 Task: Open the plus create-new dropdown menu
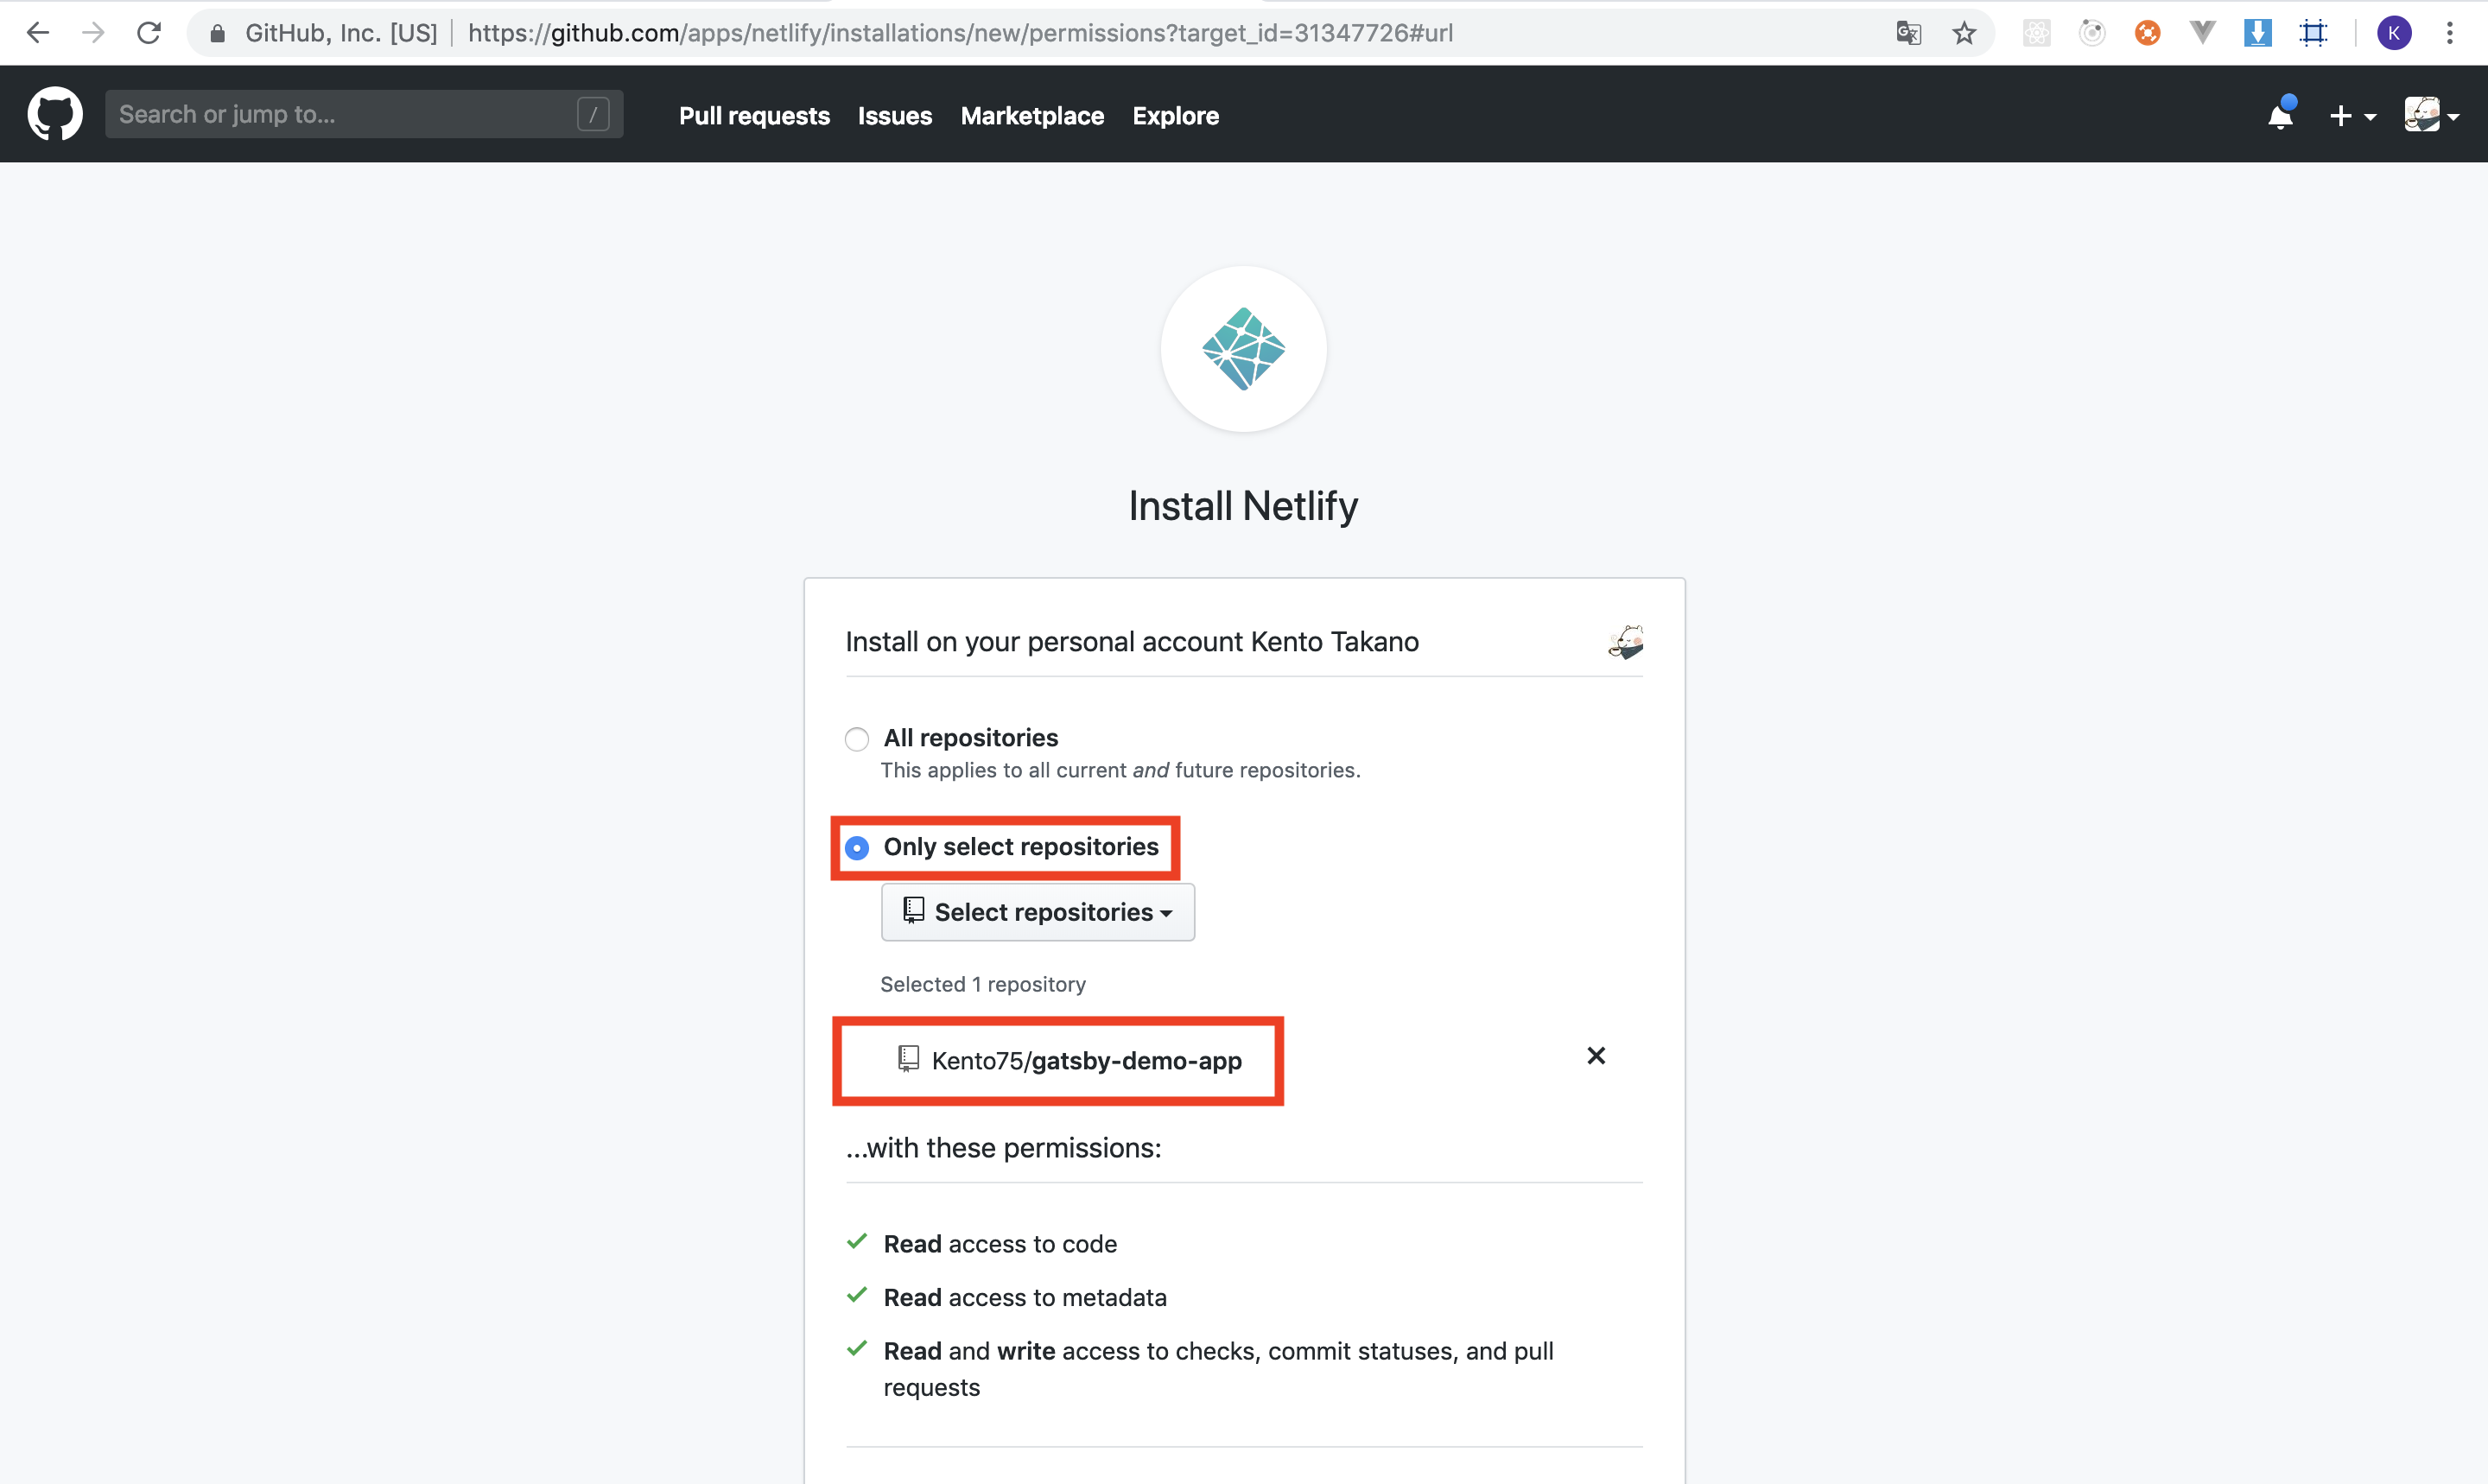point(2351,116)
